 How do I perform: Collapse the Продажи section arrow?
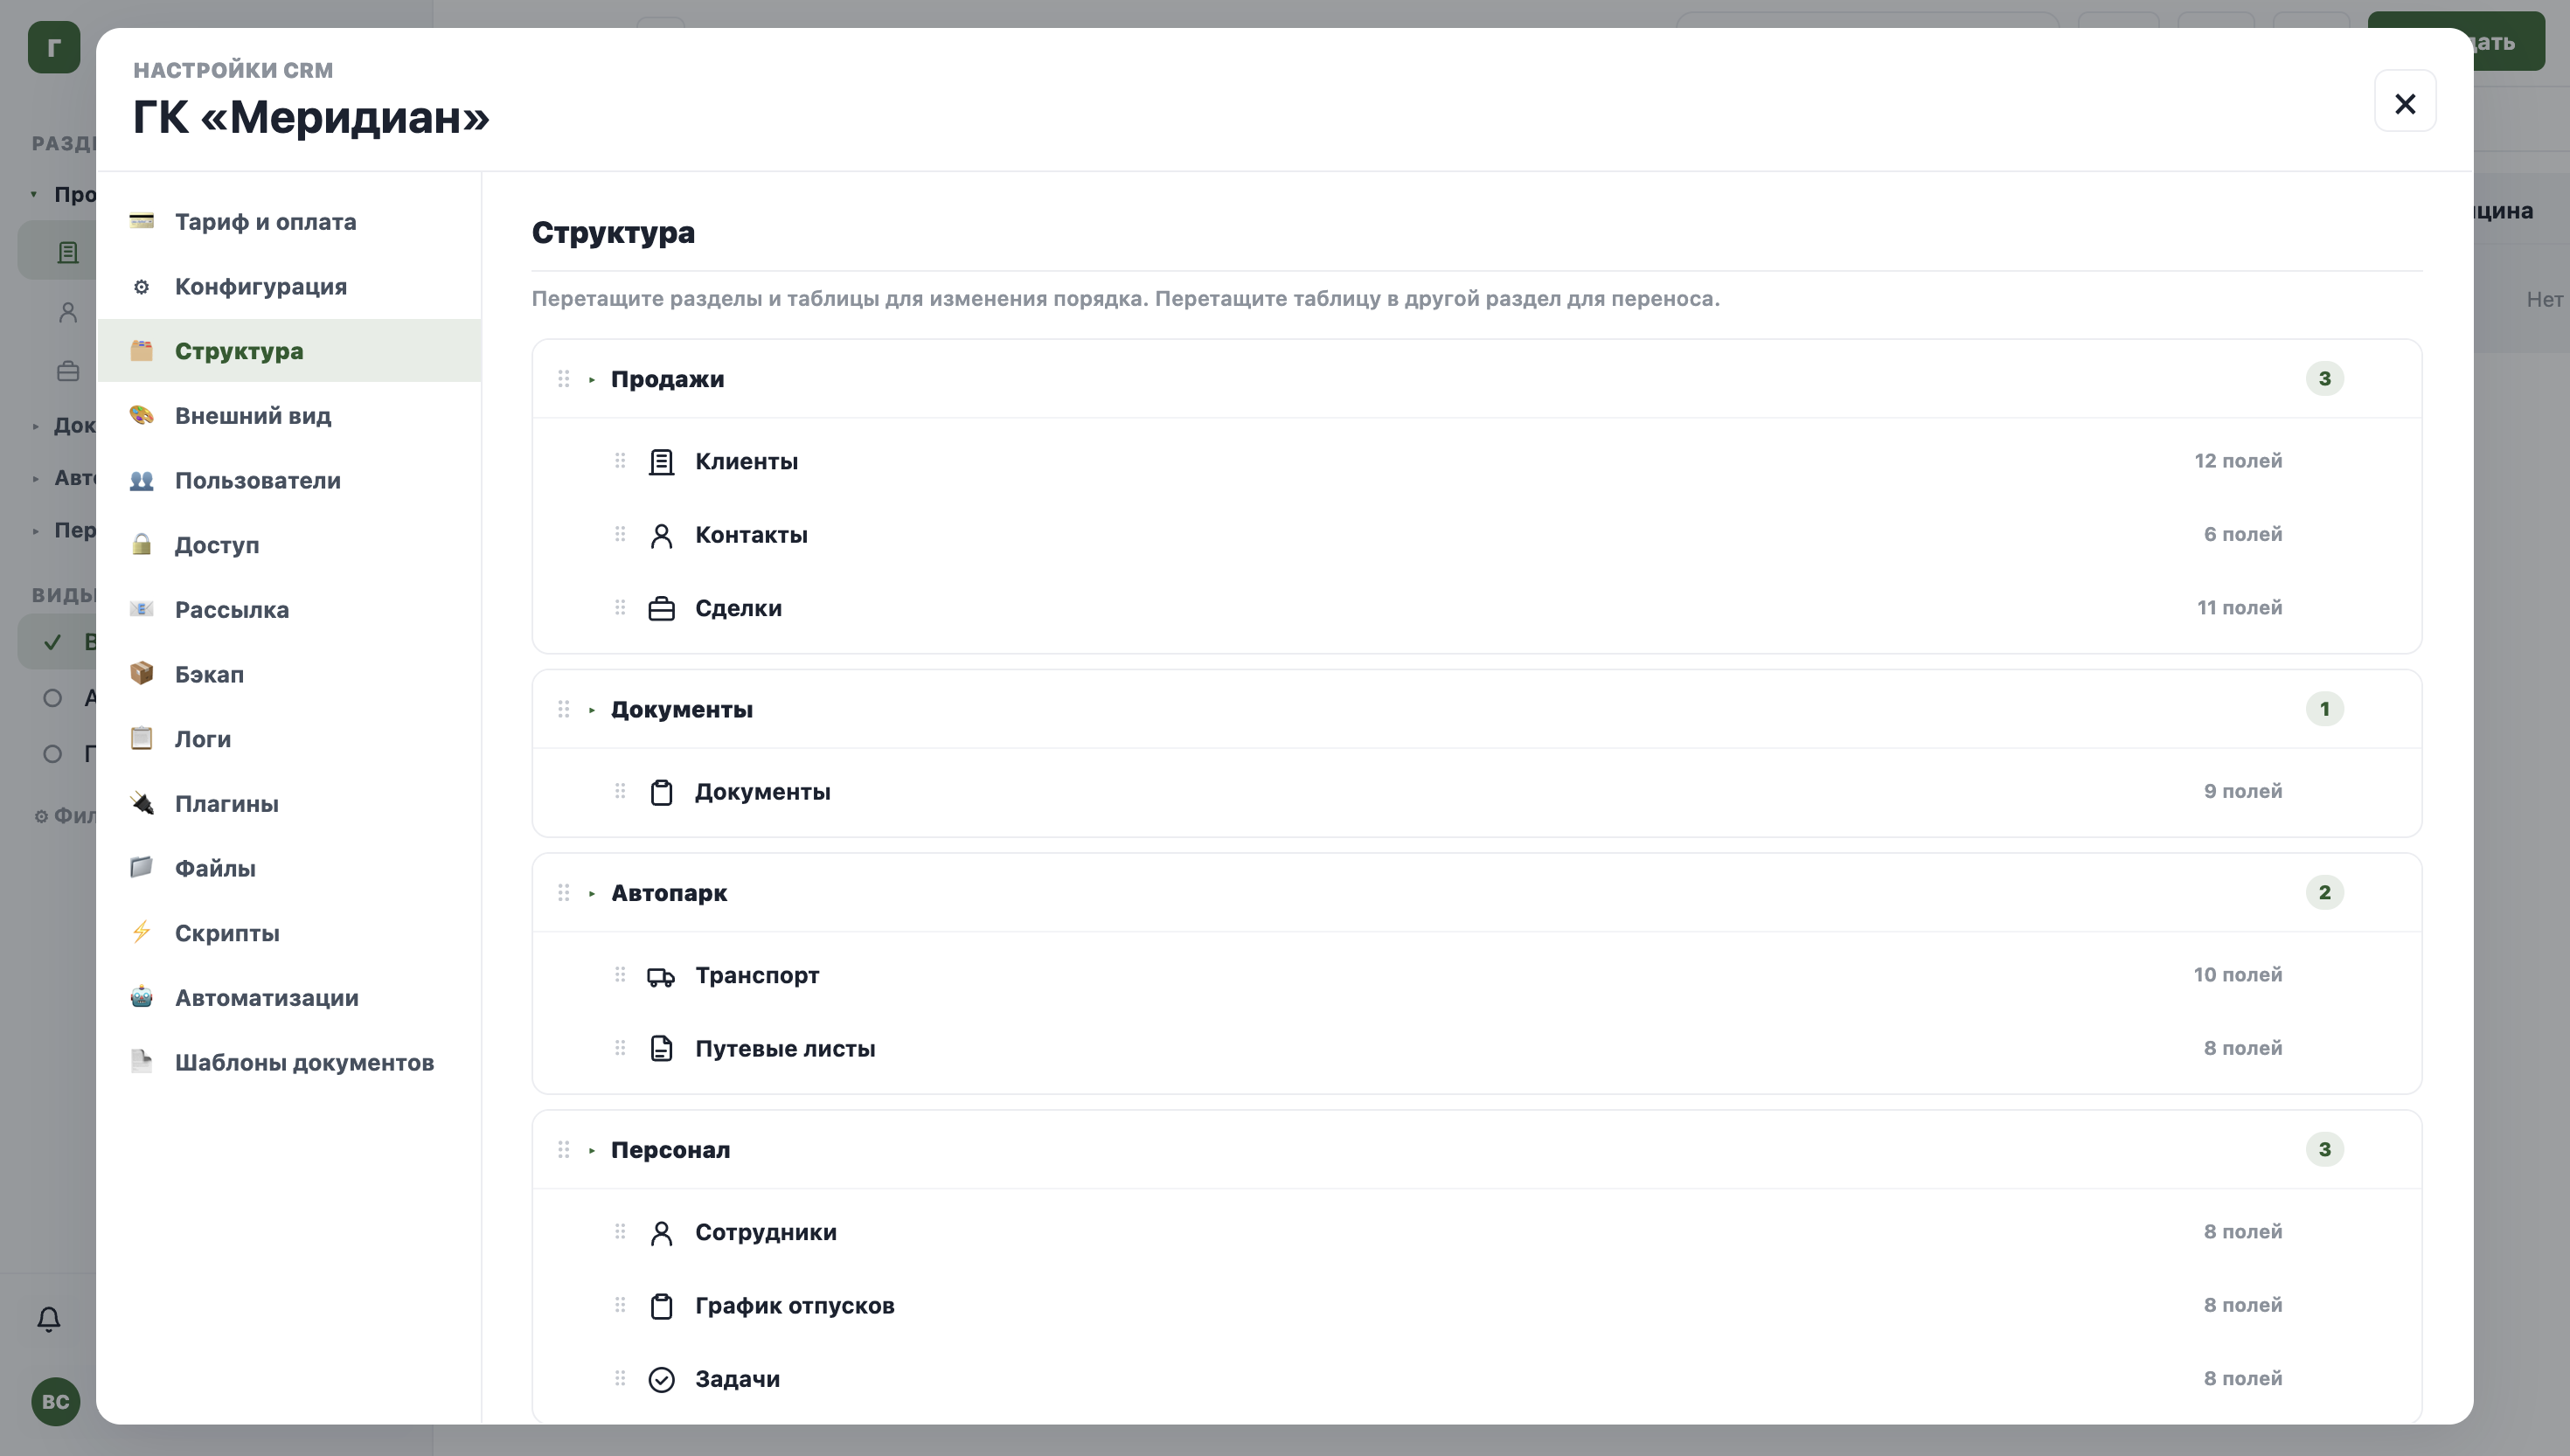[592, 380]
